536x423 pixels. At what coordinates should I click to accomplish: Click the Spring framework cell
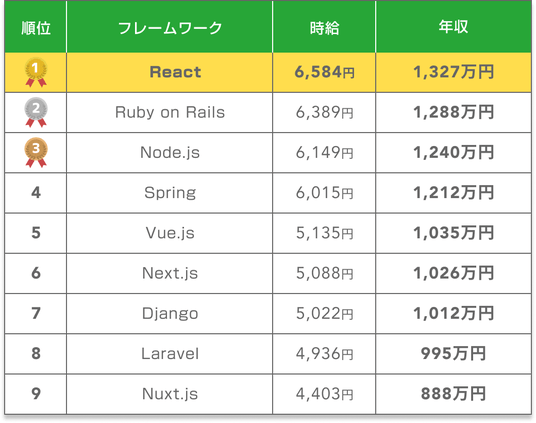point(170,193)
